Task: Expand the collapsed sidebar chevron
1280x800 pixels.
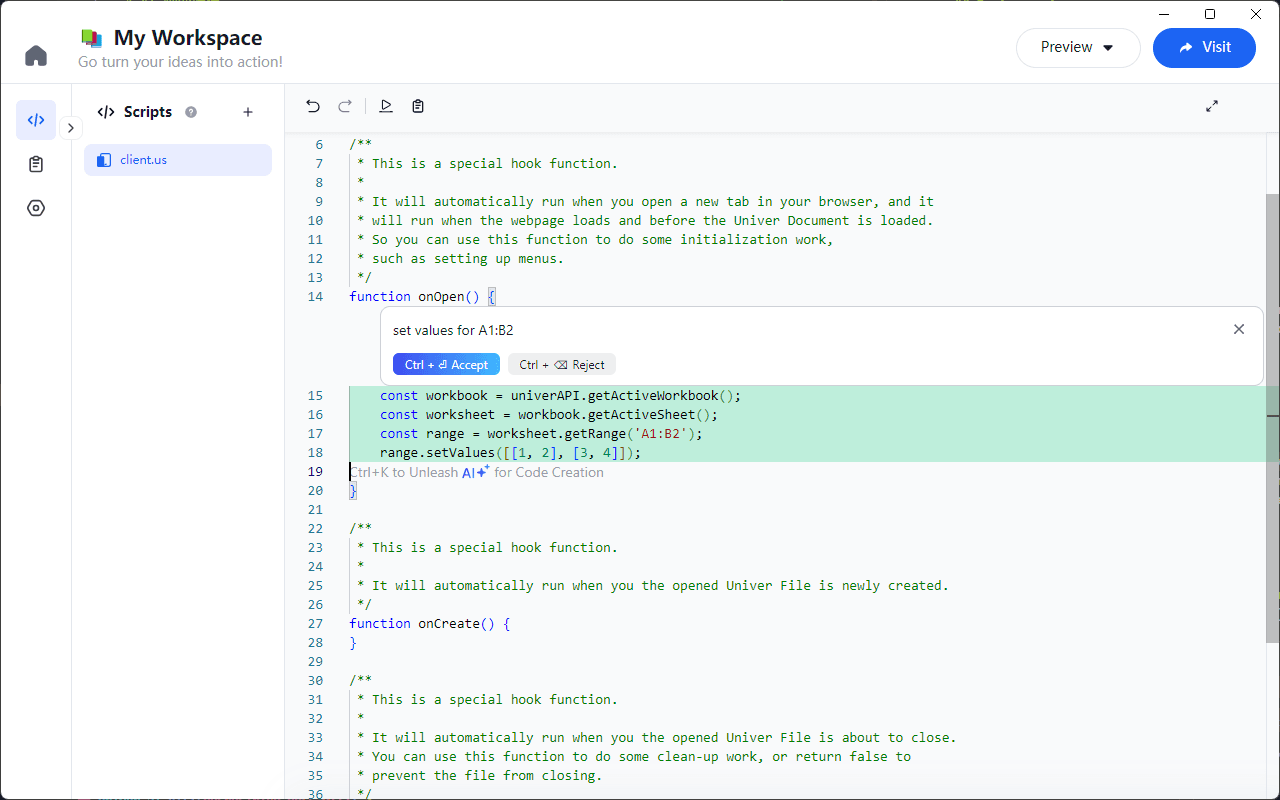Action: tap(70, 128)
